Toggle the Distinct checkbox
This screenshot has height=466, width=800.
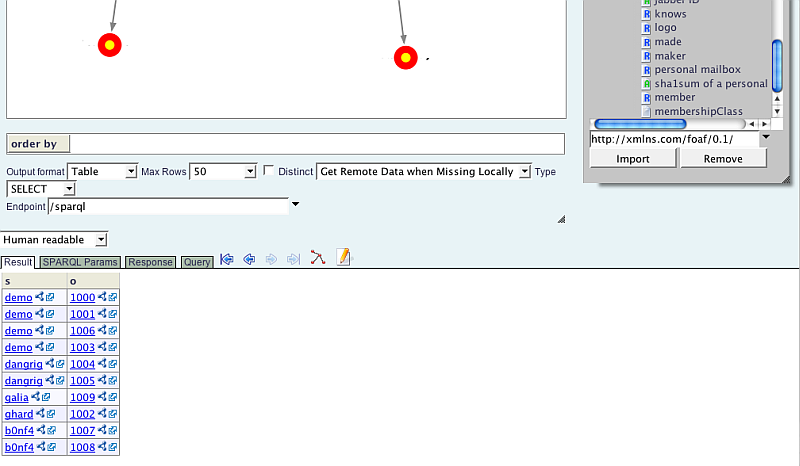[x=268, y=170]
